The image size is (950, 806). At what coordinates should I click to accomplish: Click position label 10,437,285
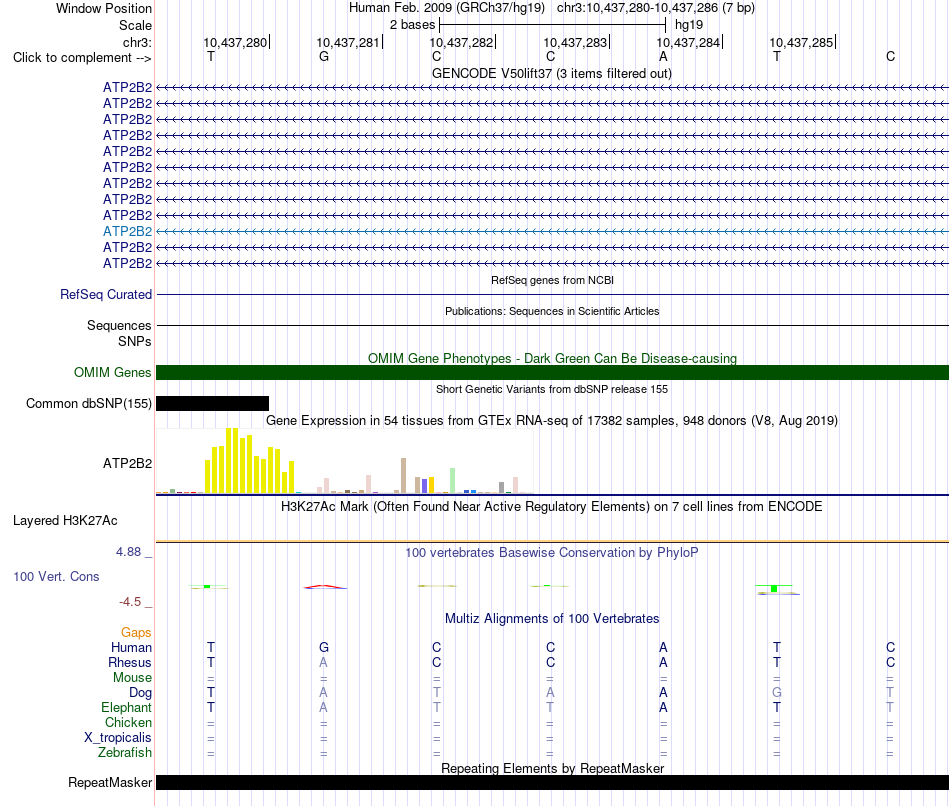pyautogui.click(x=801, y=42)
